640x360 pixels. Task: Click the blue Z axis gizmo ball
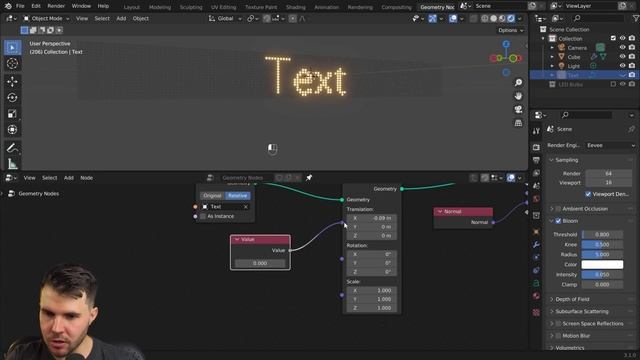click(506, 44)
